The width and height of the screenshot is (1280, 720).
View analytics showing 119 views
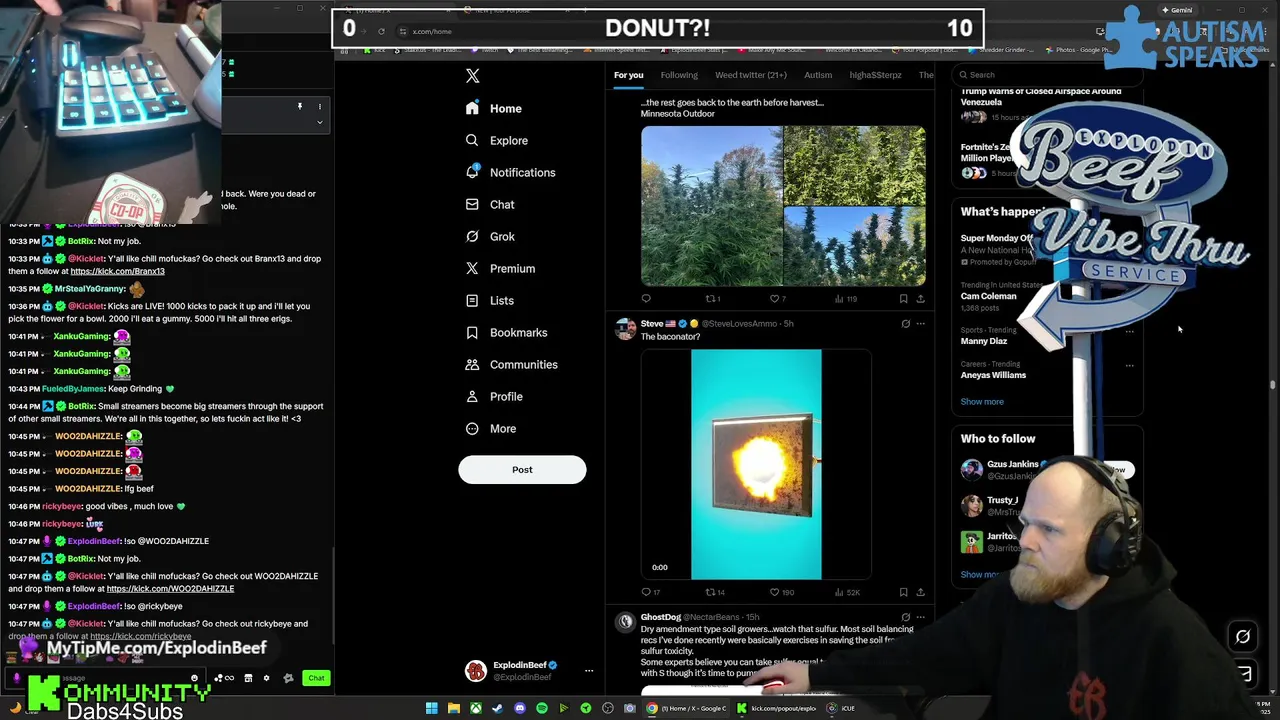(x=845, y=298)
